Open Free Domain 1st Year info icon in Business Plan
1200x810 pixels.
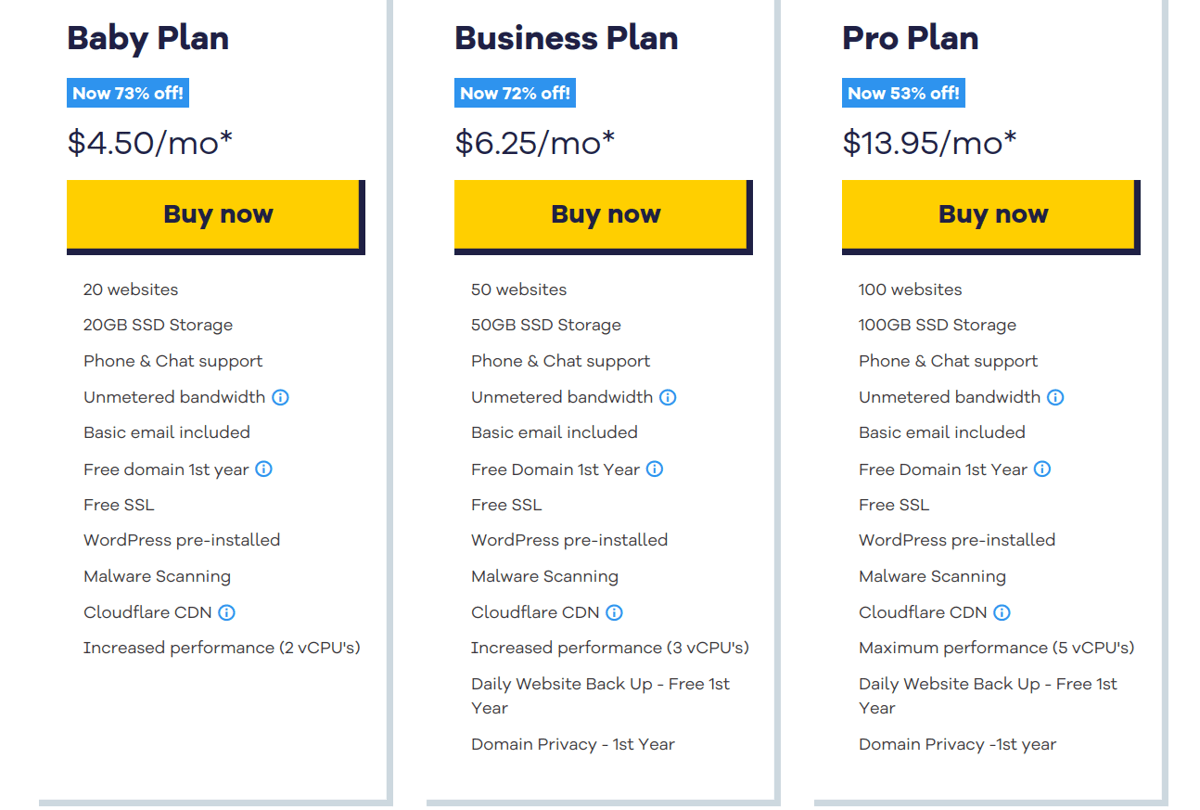[655, 469]
